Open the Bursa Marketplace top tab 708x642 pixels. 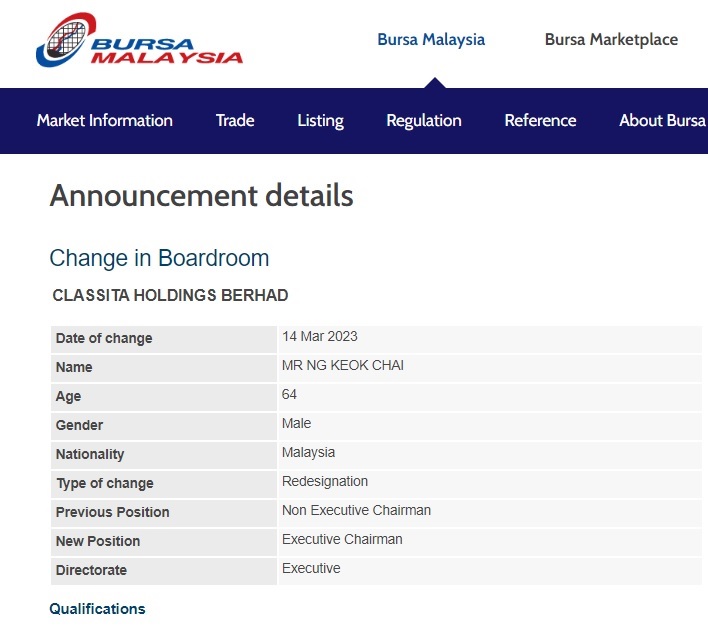pos(611,40)
